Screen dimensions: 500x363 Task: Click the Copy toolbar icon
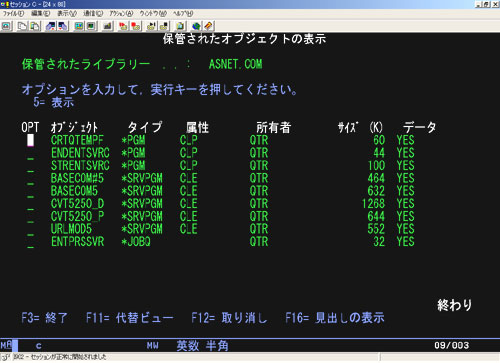(x=22, y=26)
